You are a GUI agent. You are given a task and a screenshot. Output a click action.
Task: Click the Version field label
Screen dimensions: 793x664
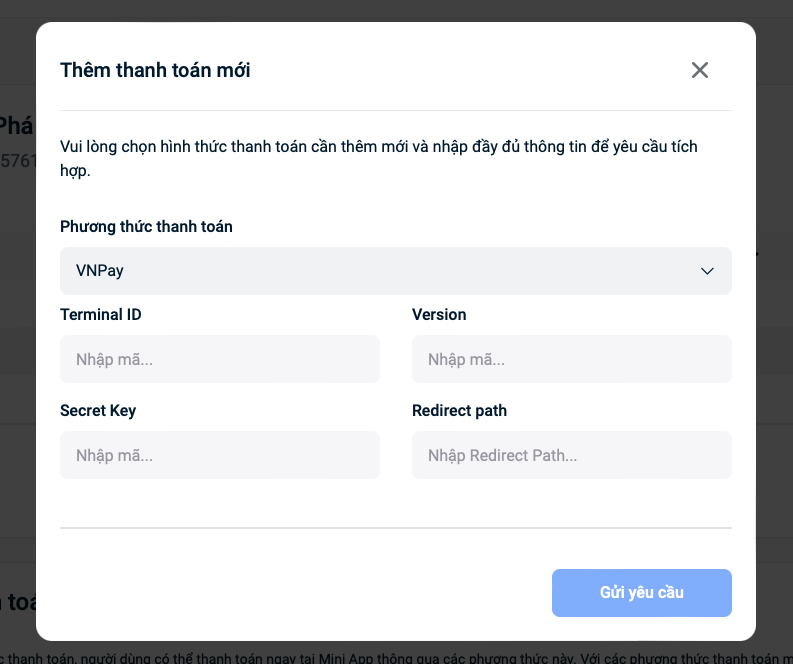439,315
